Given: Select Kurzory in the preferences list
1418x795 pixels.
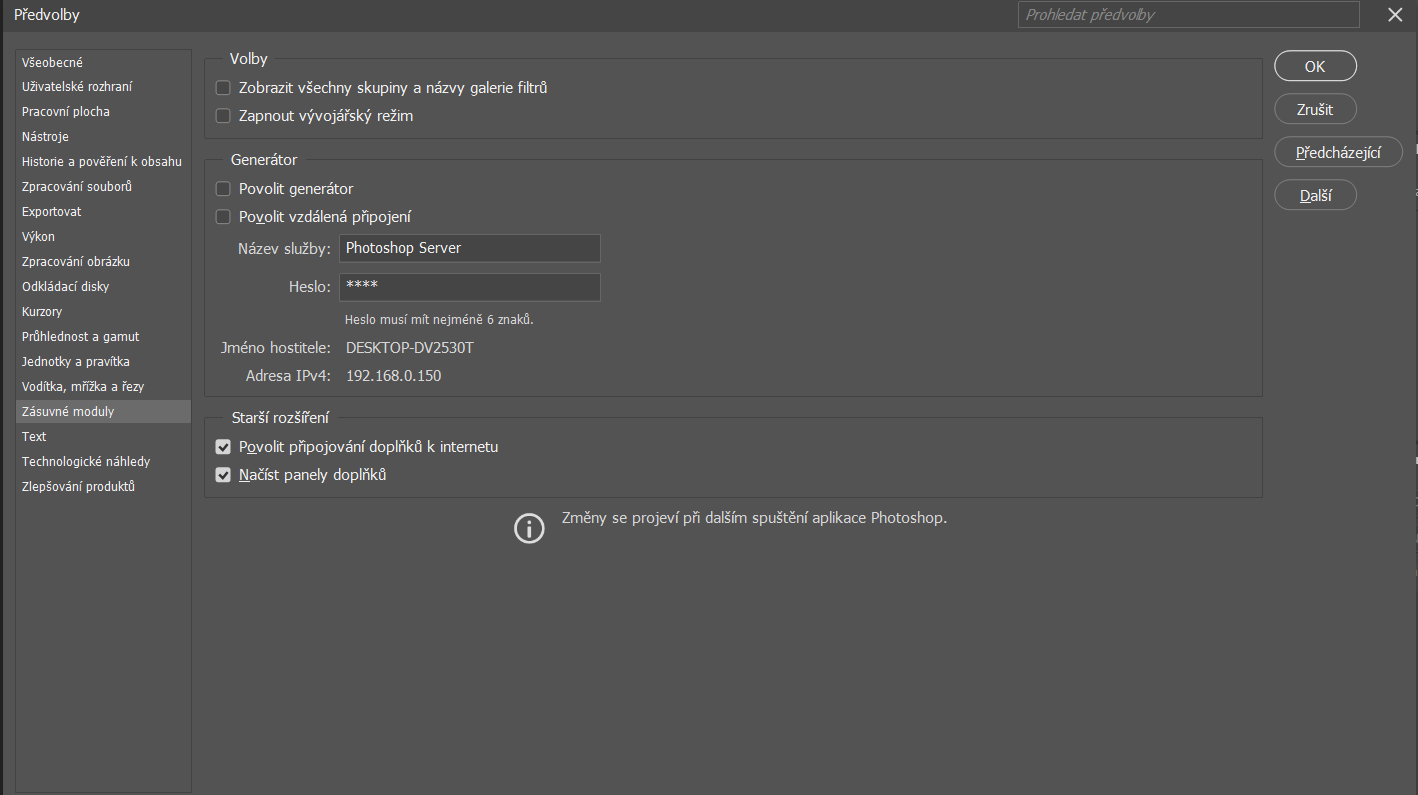Looking at the screenshot, I should pos(42,312).
